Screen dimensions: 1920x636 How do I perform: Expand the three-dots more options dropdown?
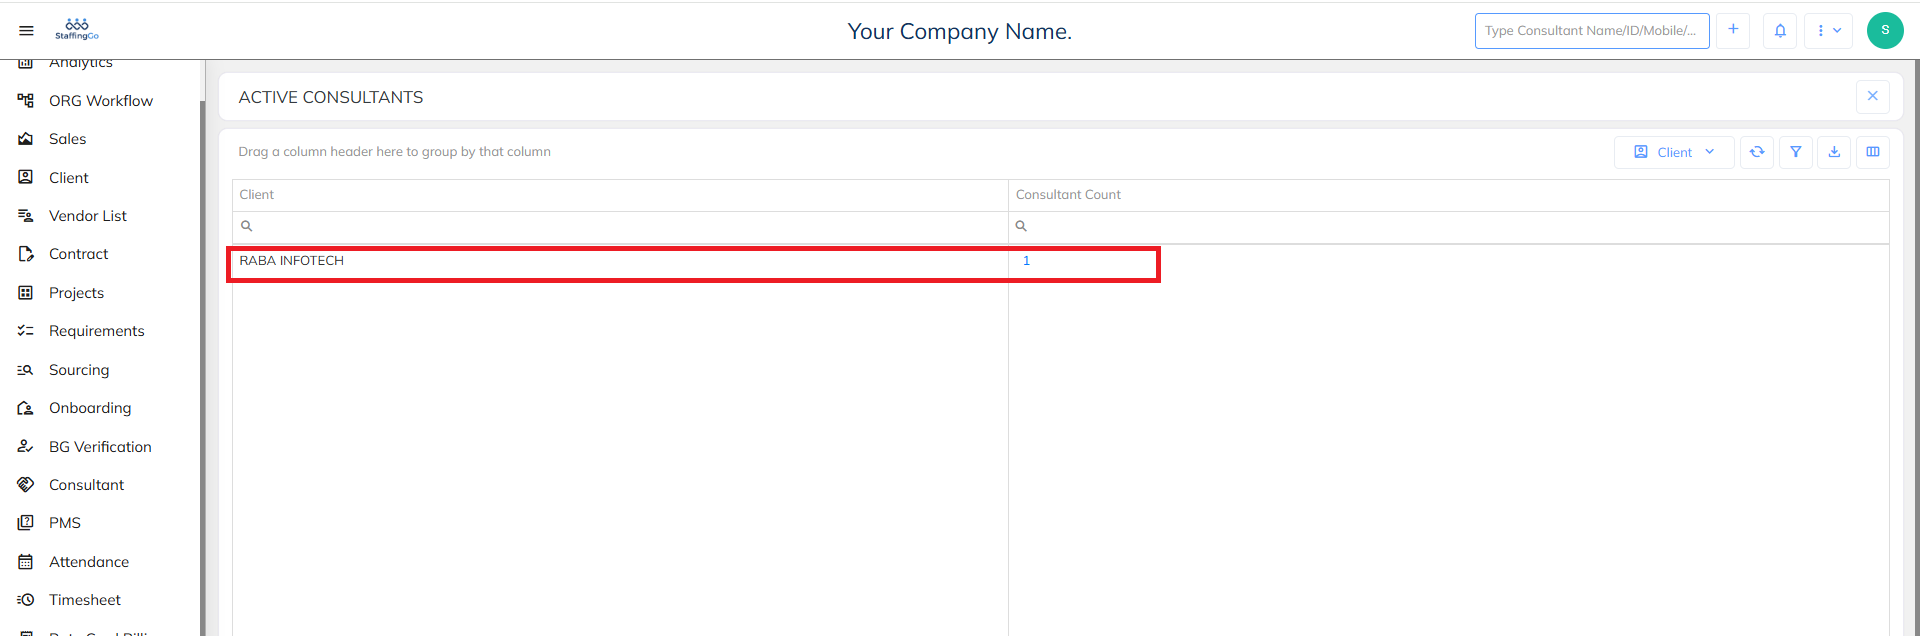click(1828, 31)
